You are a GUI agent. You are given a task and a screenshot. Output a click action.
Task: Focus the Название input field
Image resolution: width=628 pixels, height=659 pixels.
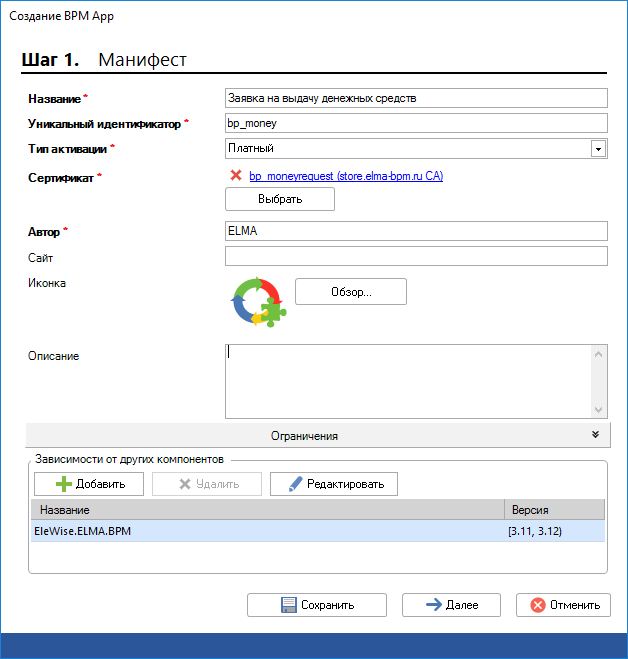click(x=416, y=98)
